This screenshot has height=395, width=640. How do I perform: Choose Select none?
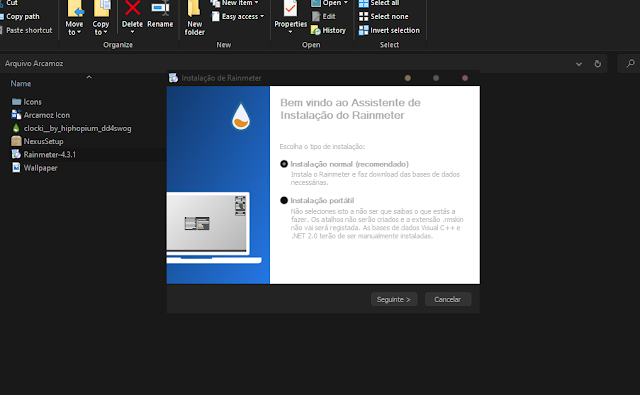383,16
